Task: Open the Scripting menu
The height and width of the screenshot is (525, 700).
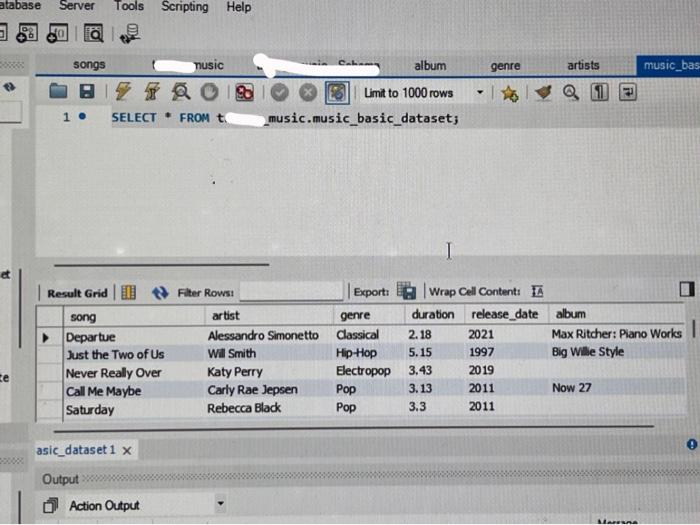Action: tap(185, 7)
